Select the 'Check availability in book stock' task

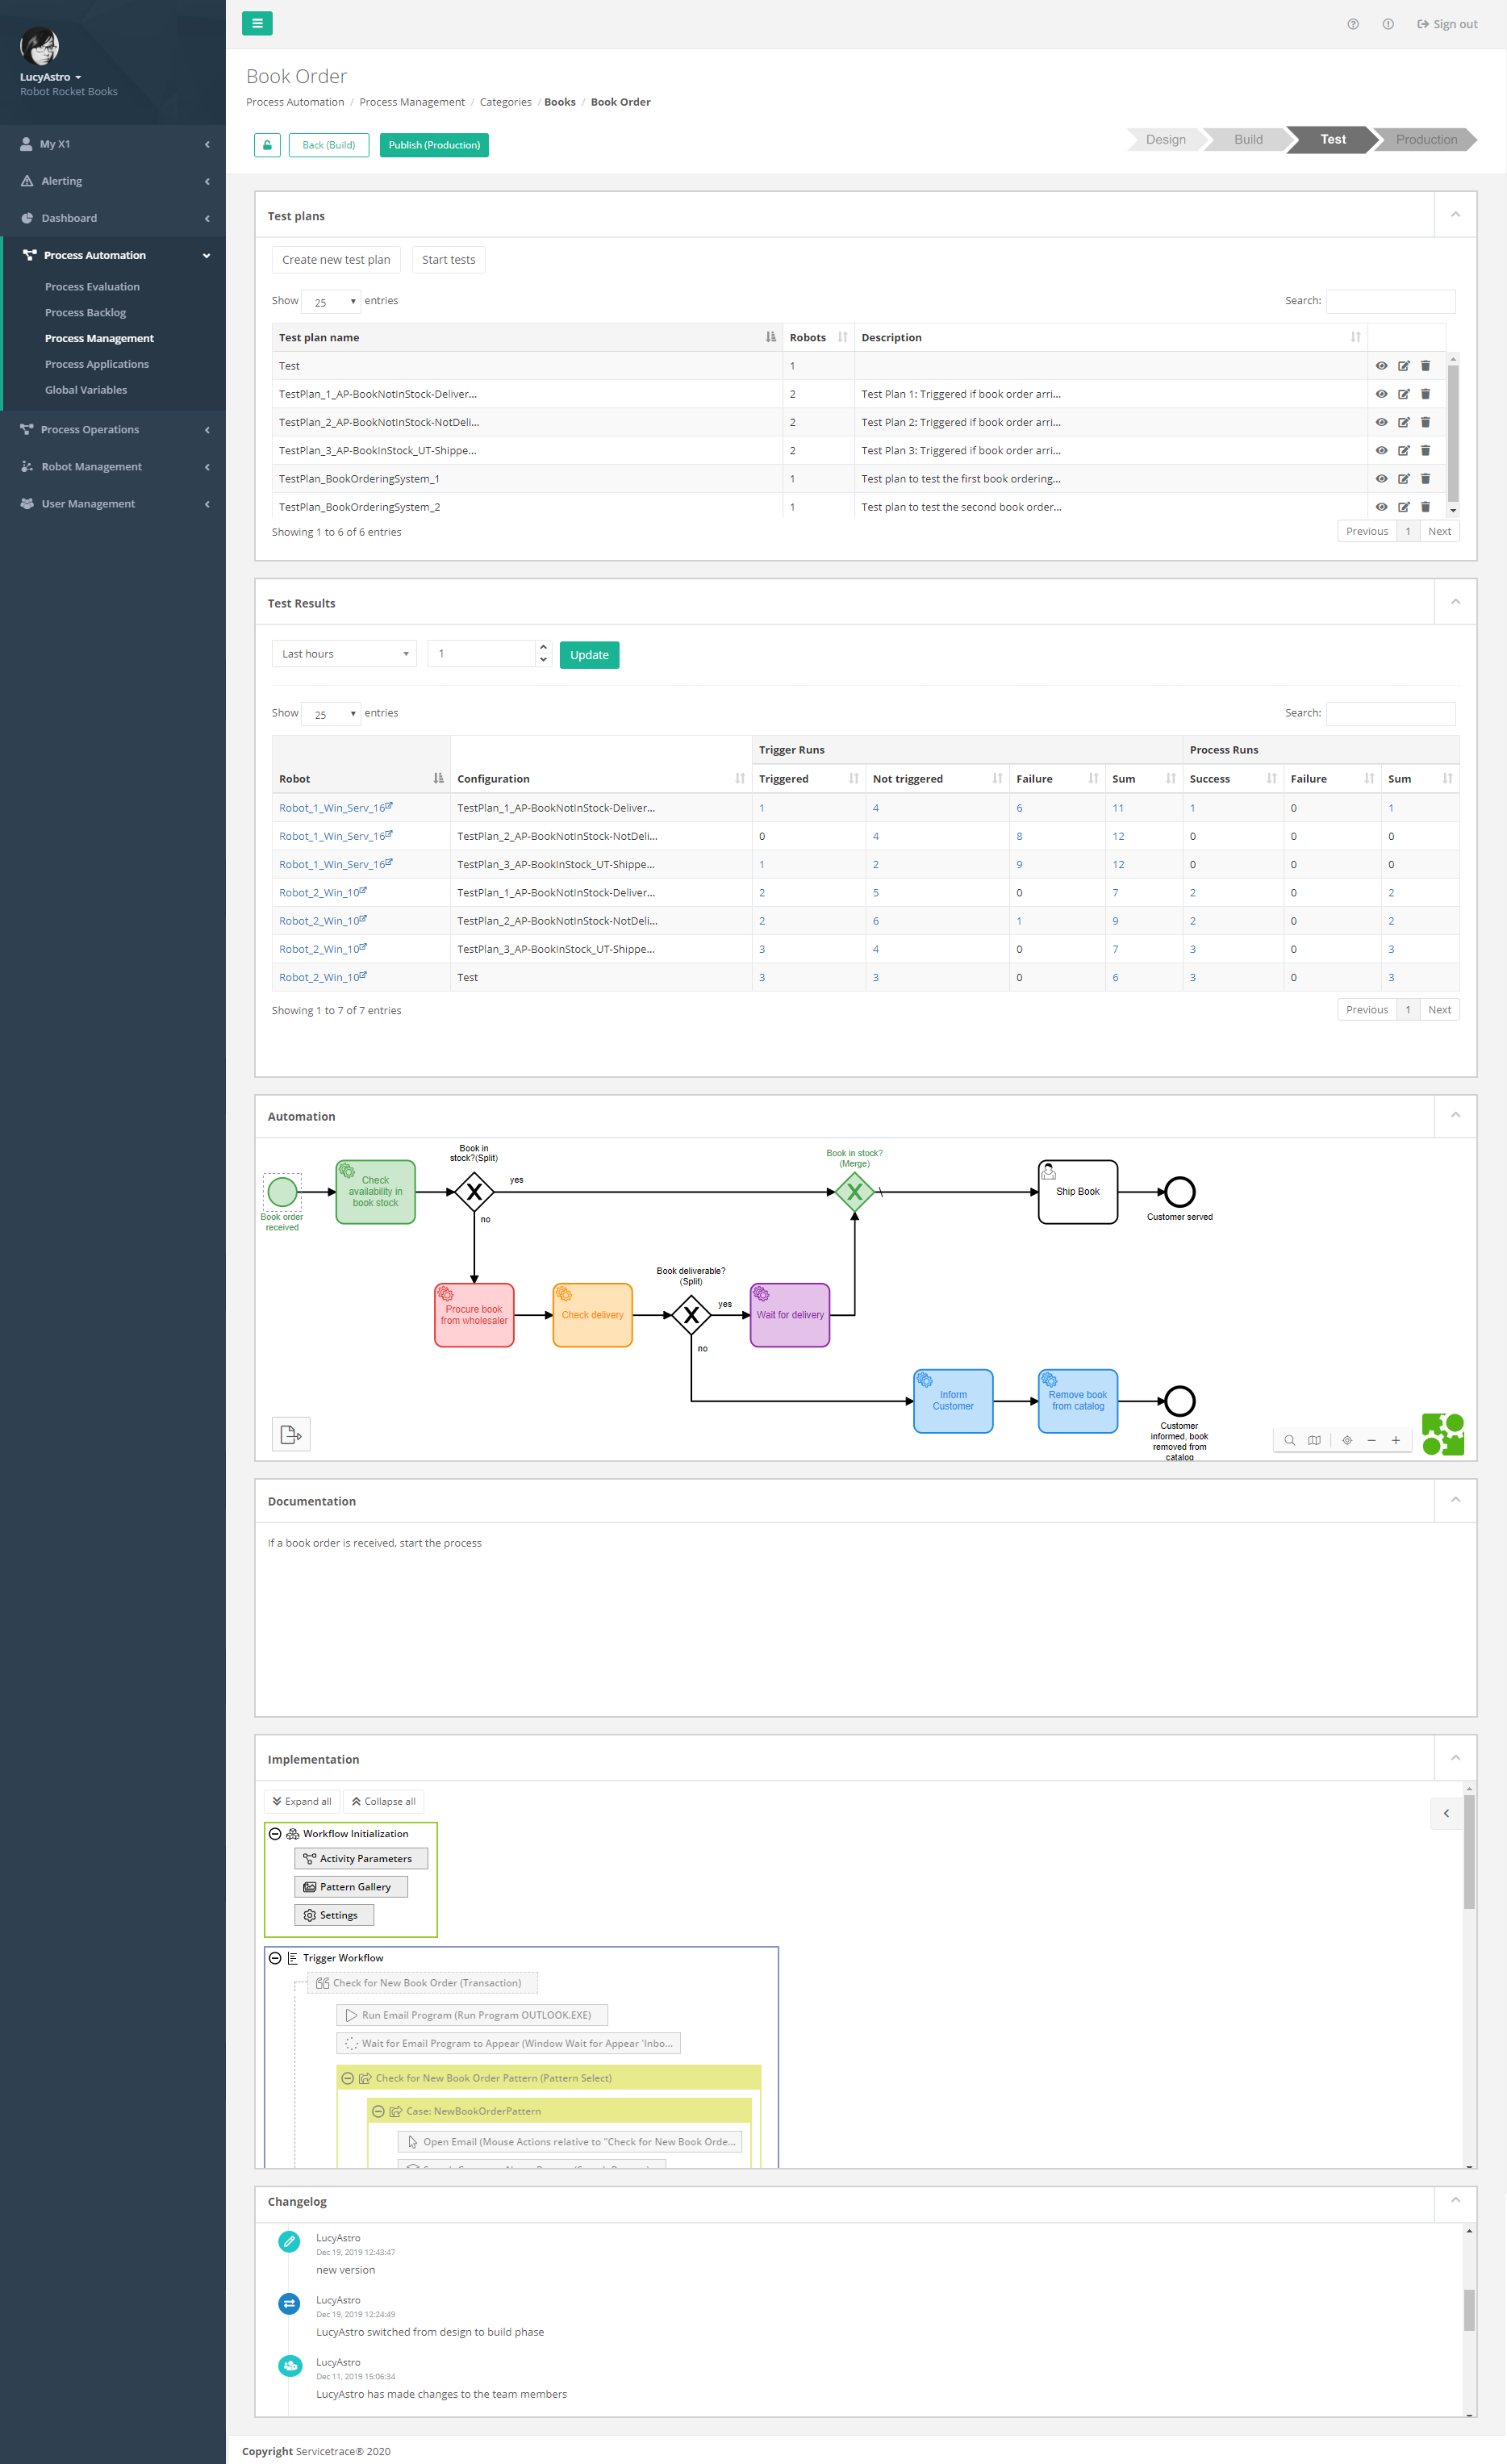click(375, 1191)
